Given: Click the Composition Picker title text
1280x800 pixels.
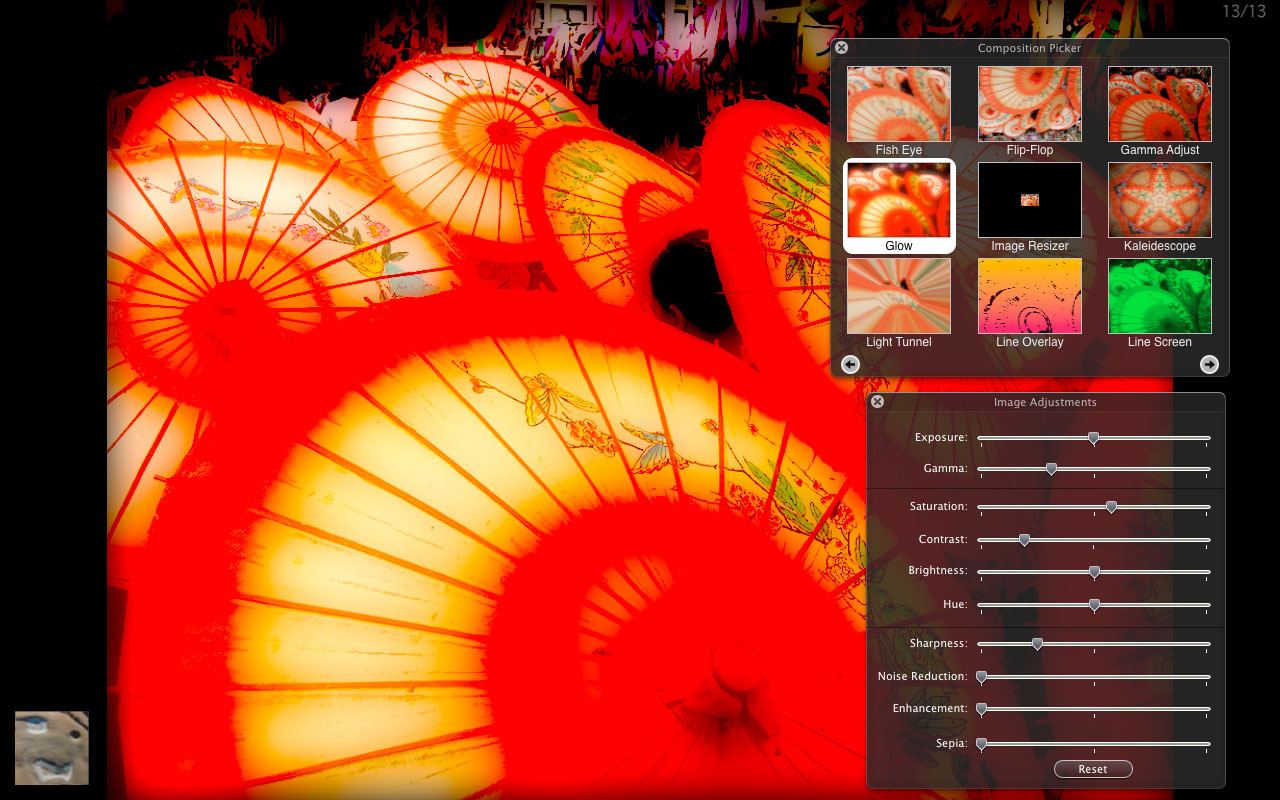Looking at the screenshot, I should [1029, 48].
